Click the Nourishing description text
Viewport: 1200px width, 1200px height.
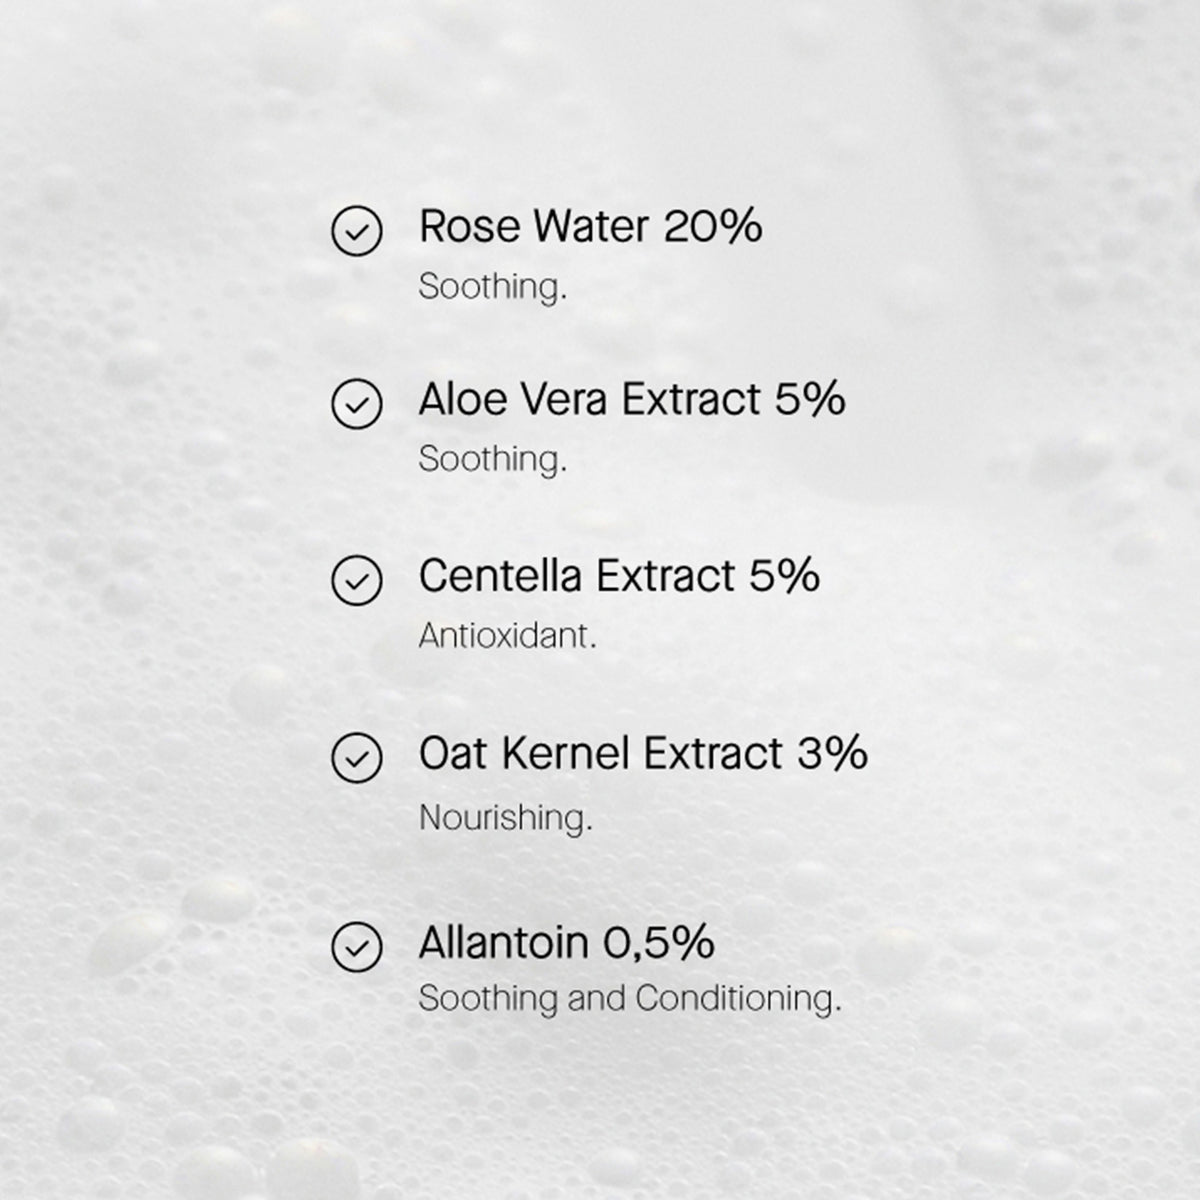[505, 818]
